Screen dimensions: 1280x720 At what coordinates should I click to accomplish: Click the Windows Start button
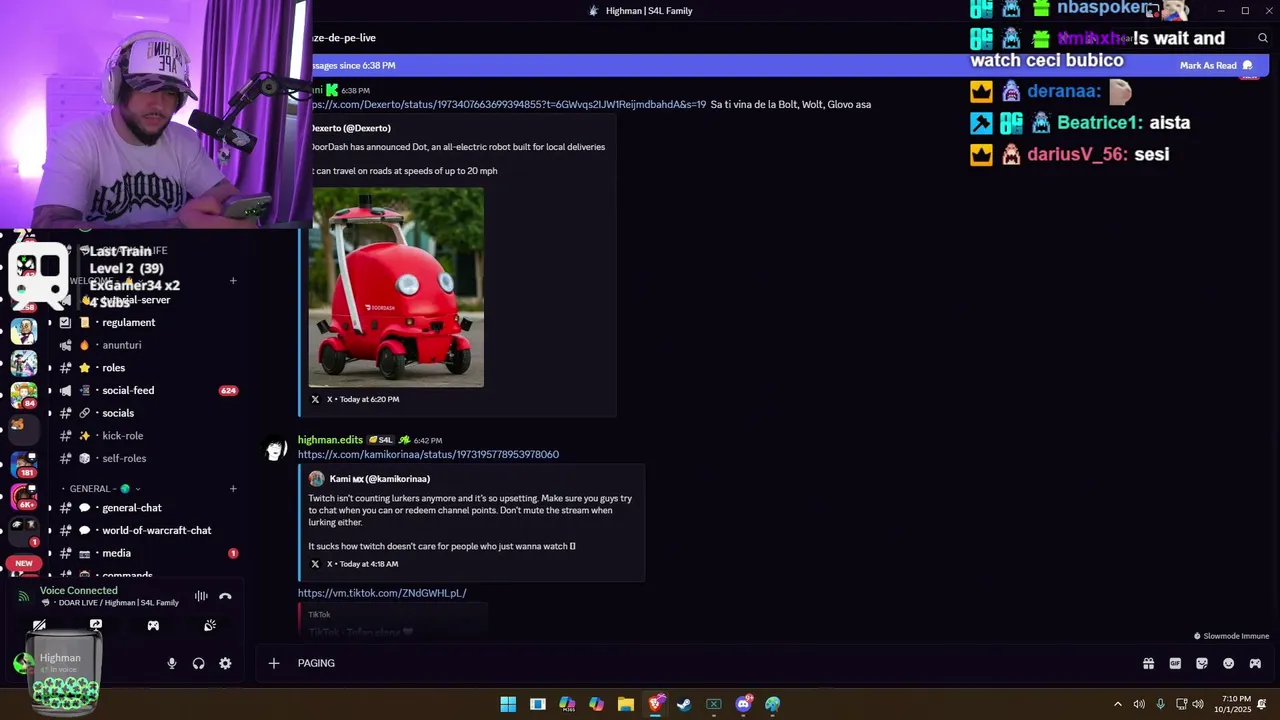coord(508,704)
